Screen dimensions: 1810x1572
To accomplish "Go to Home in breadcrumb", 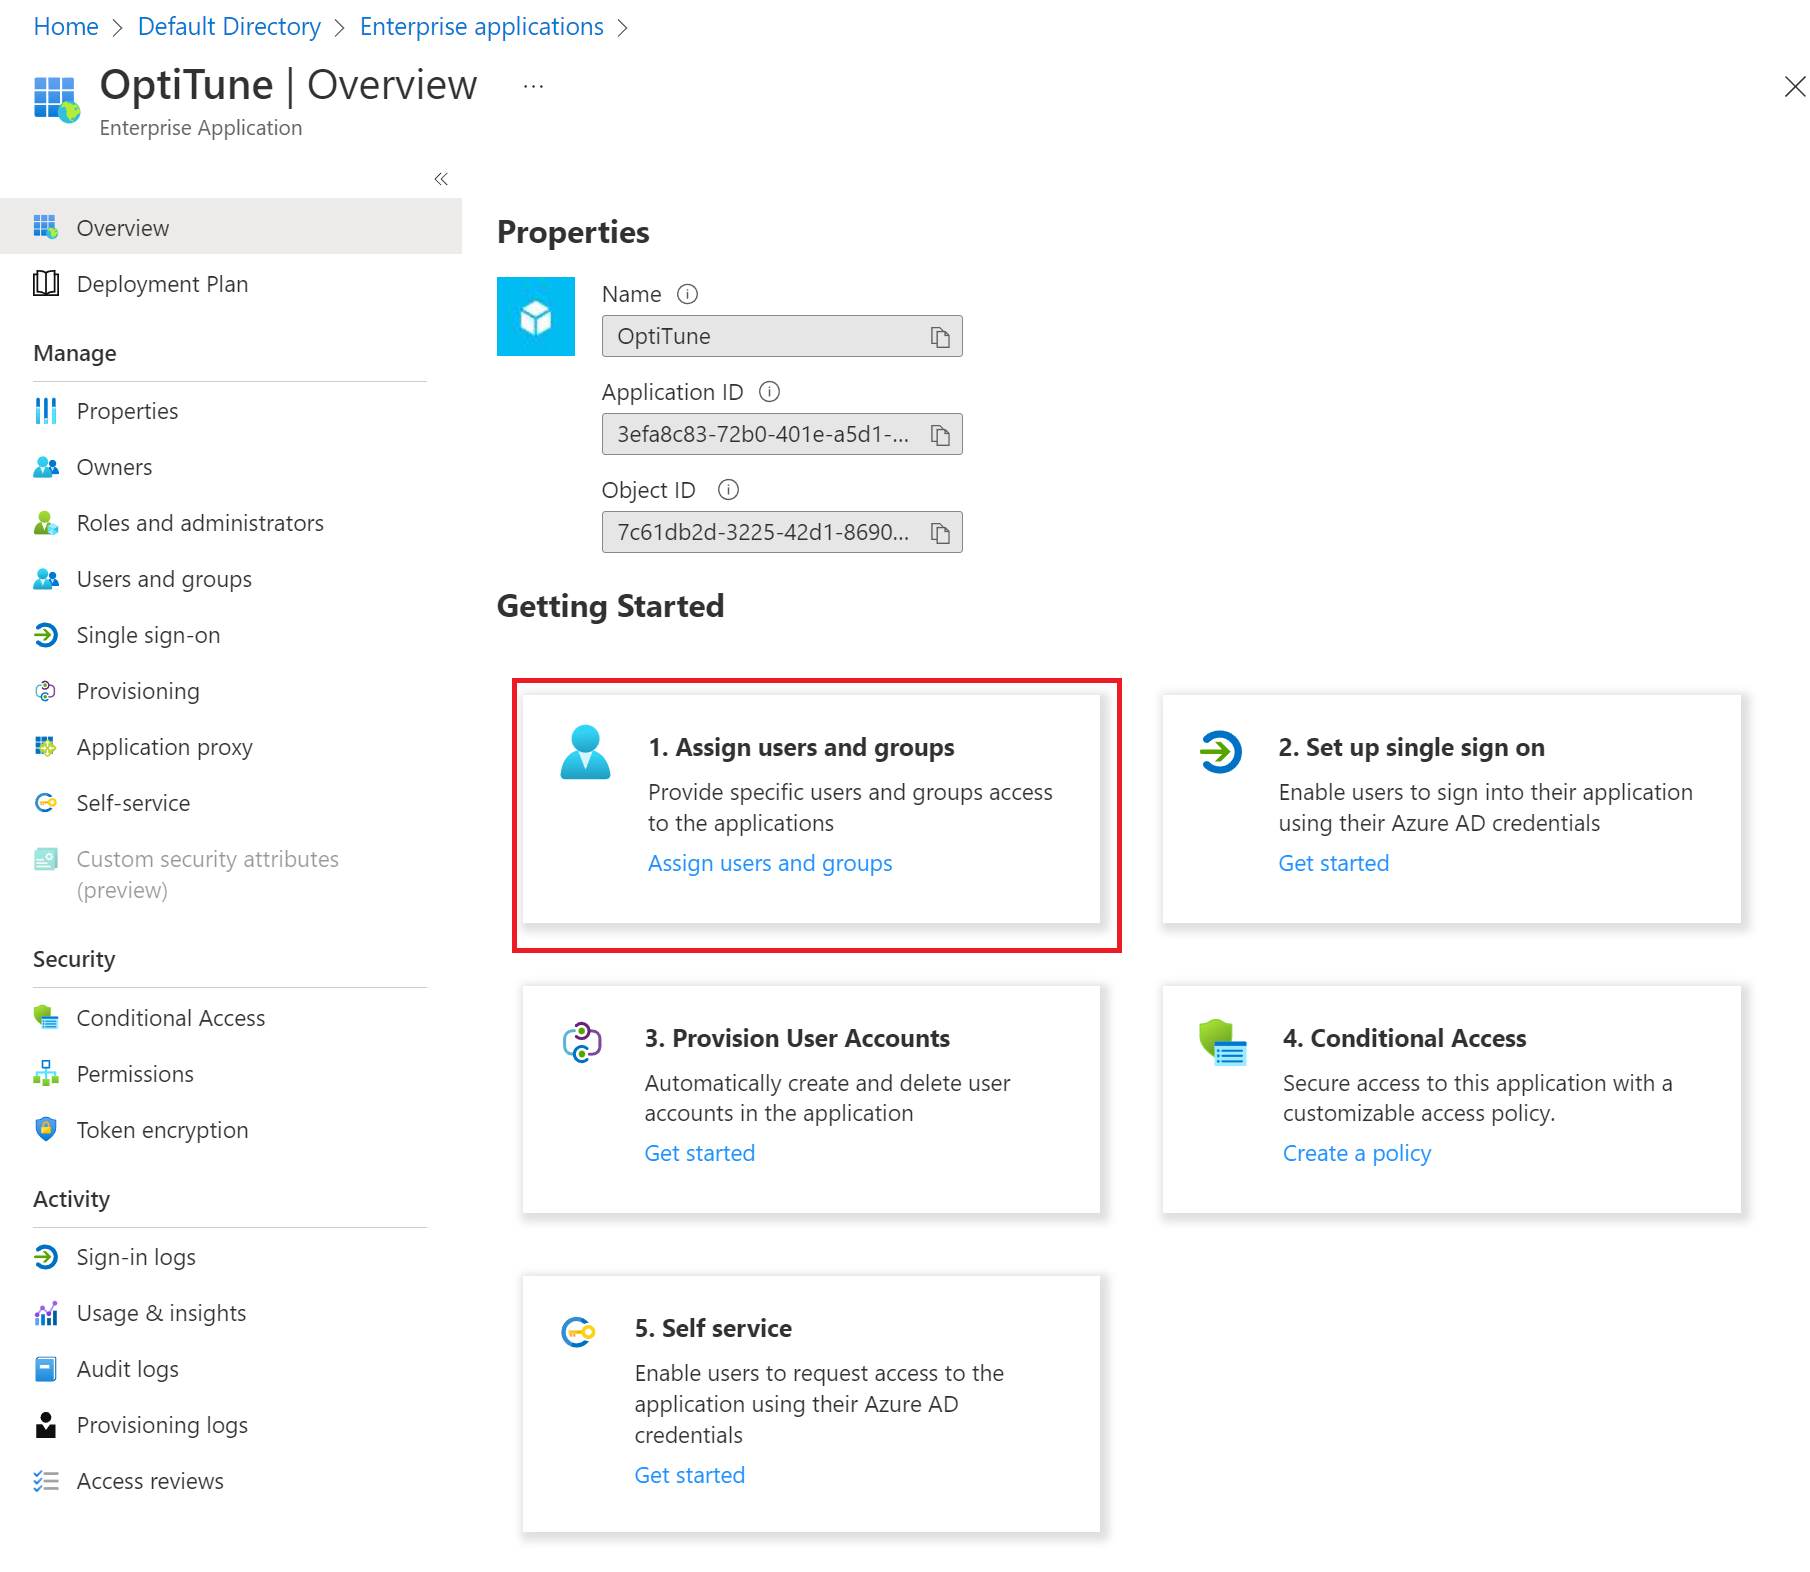I will click(x=66, y=27).
